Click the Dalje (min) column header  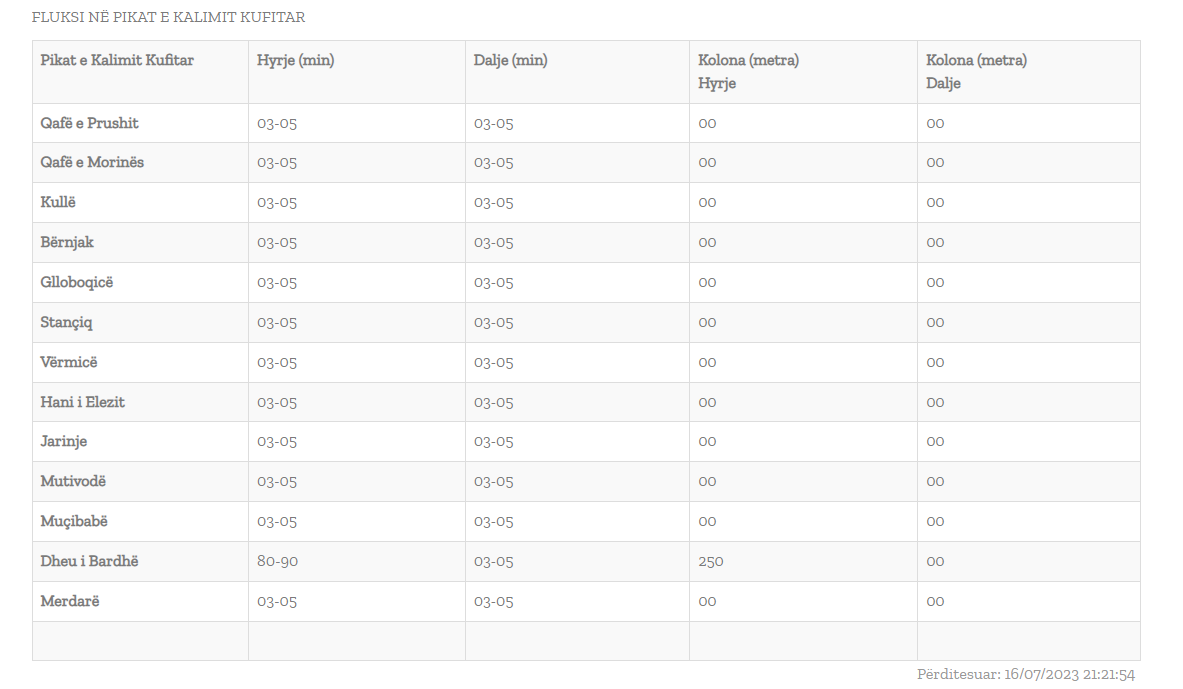point(511,60)
